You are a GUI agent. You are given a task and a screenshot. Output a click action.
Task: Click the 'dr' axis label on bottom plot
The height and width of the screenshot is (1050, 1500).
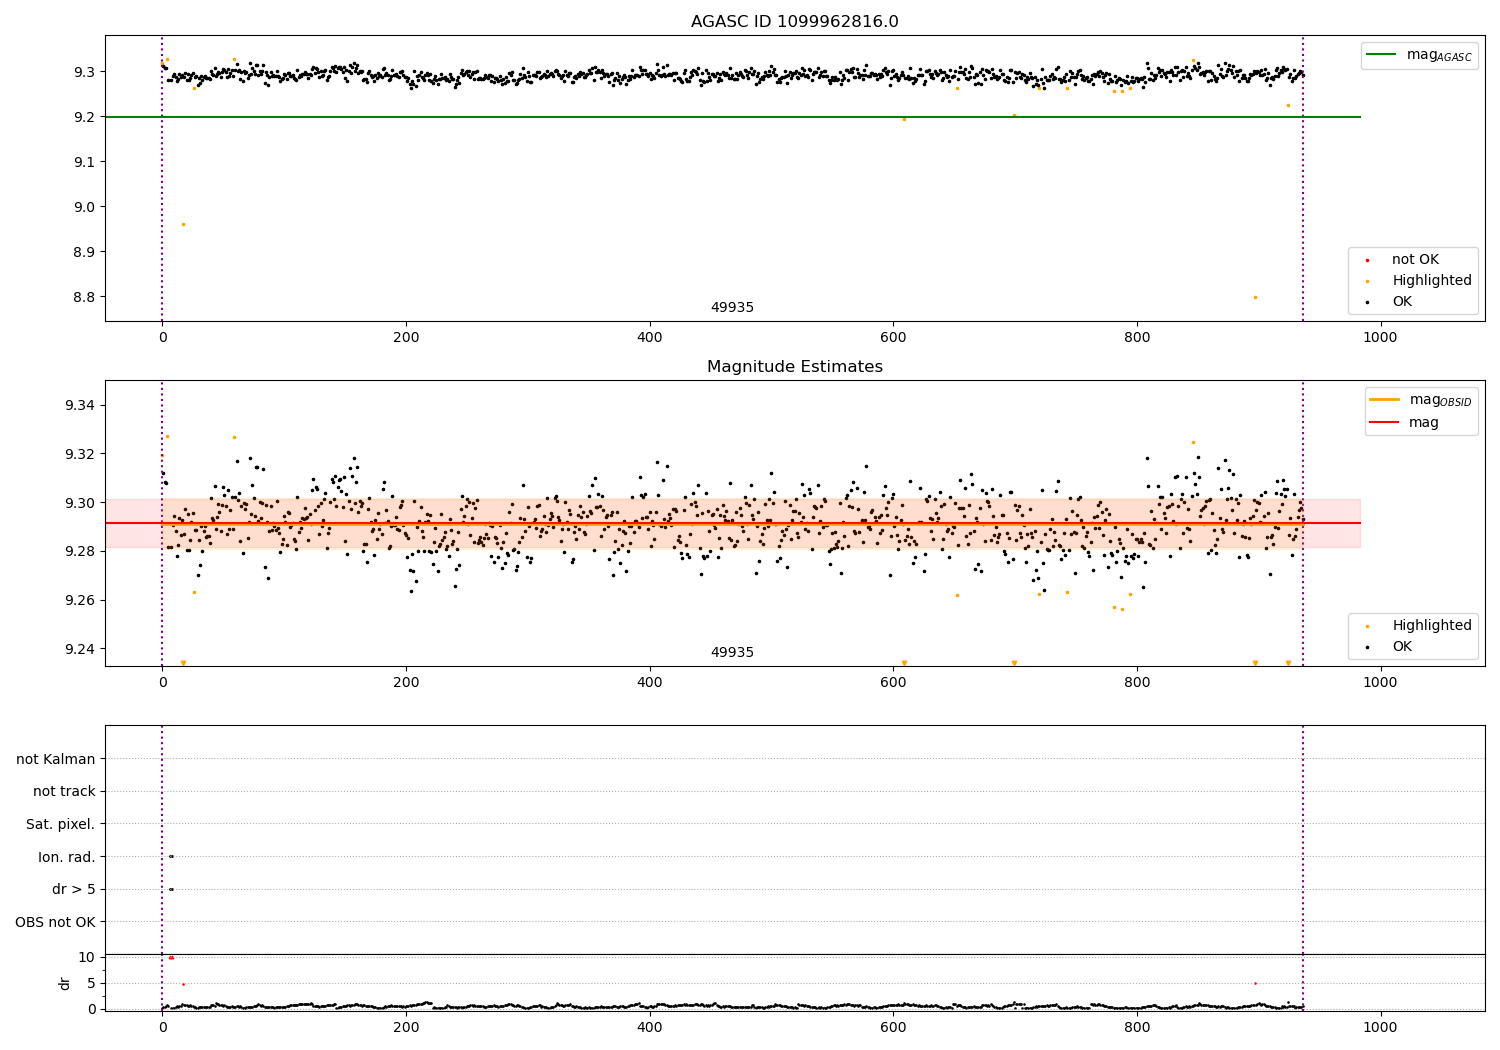point(65,983)
